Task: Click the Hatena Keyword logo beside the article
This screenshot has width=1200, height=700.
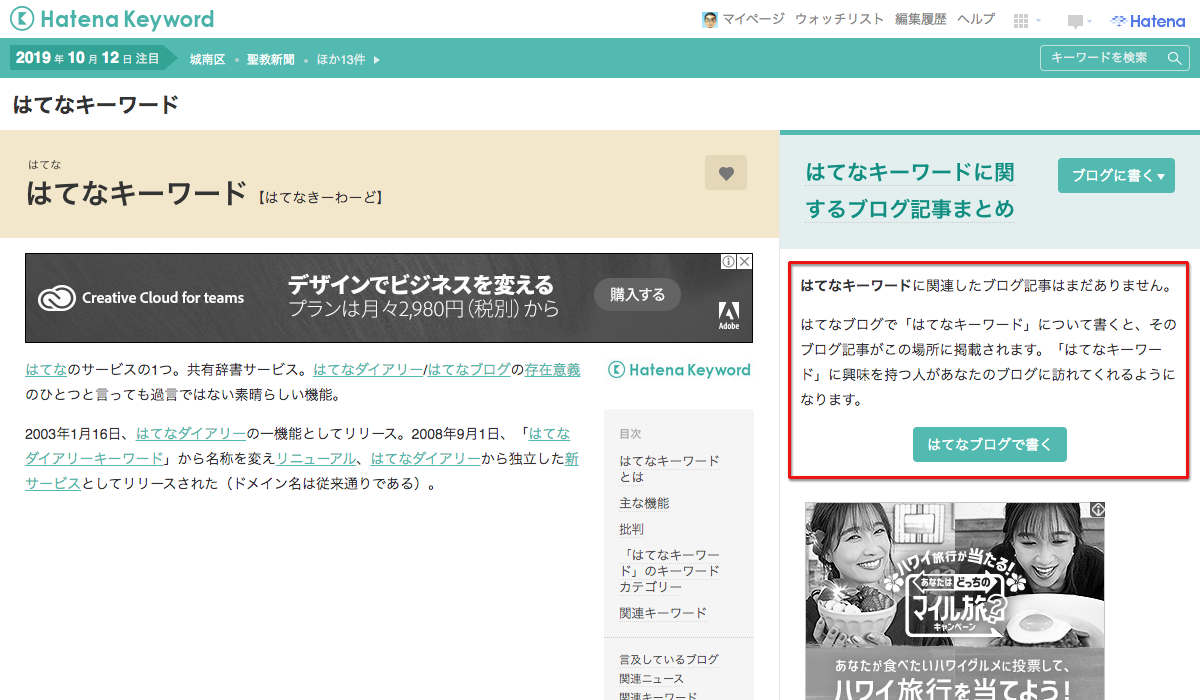Action: pyautogui.click(x=679, y=370)
